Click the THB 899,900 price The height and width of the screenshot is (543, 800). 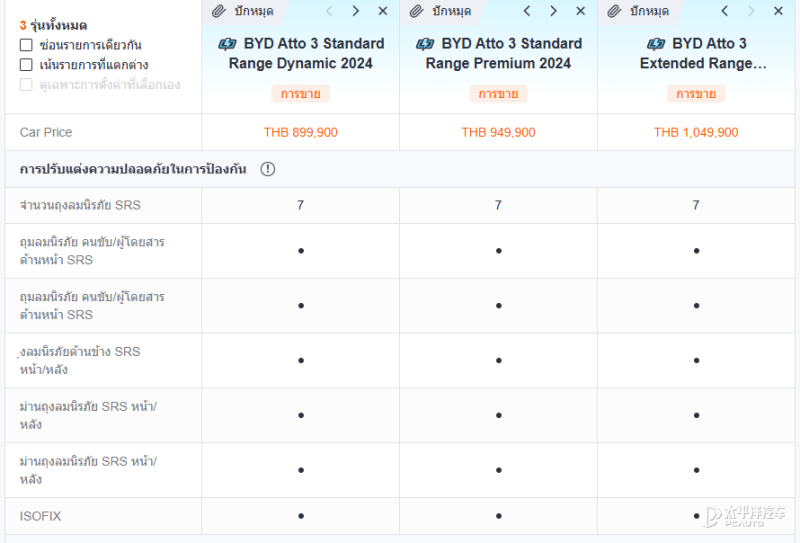click(x=301, y=133)
